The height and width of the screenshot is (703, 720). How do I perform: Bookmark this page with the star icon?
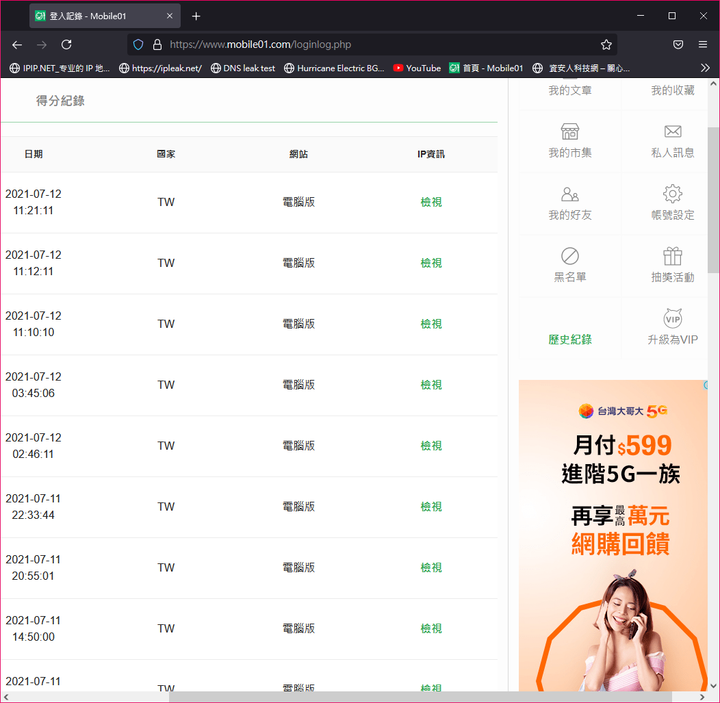point(606,45)
